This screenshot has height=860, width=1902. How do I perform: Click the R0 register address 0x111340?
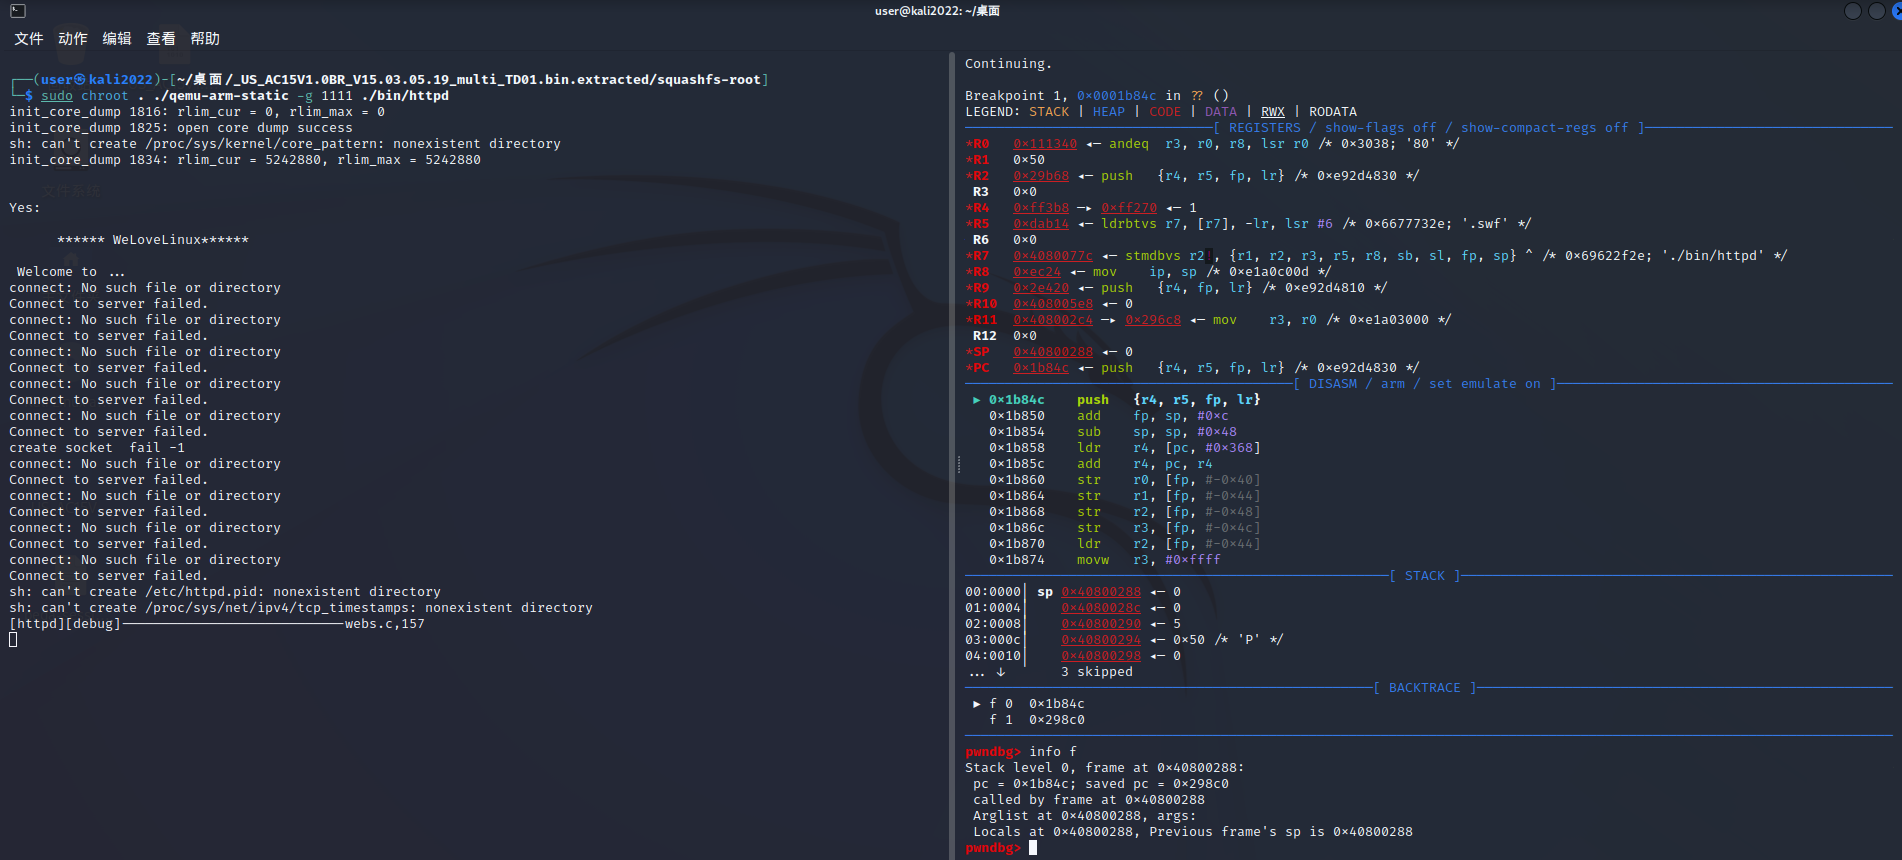click(x=1044, y=144)
